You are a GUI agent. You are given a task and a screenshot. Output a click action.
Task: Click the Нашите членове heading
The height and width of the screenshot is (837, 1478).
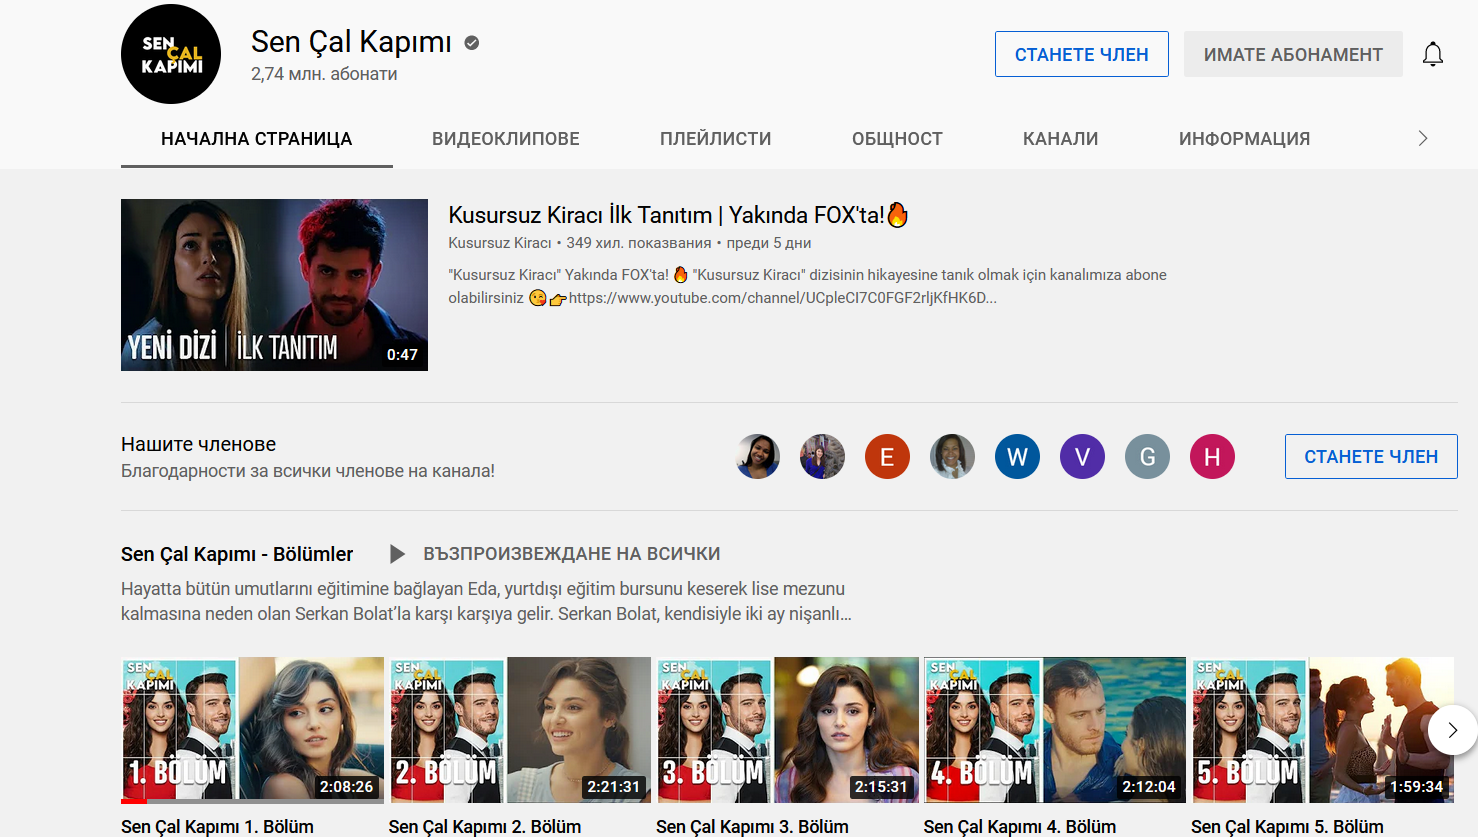coord(198,444)
